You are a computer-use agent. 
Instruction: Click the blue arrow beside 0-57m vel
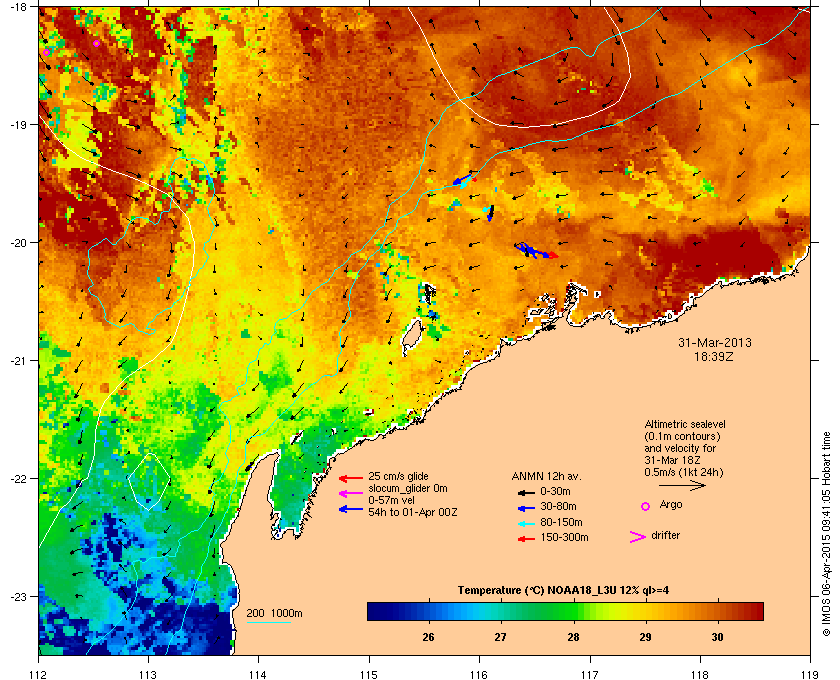click(x=351, y=509)
